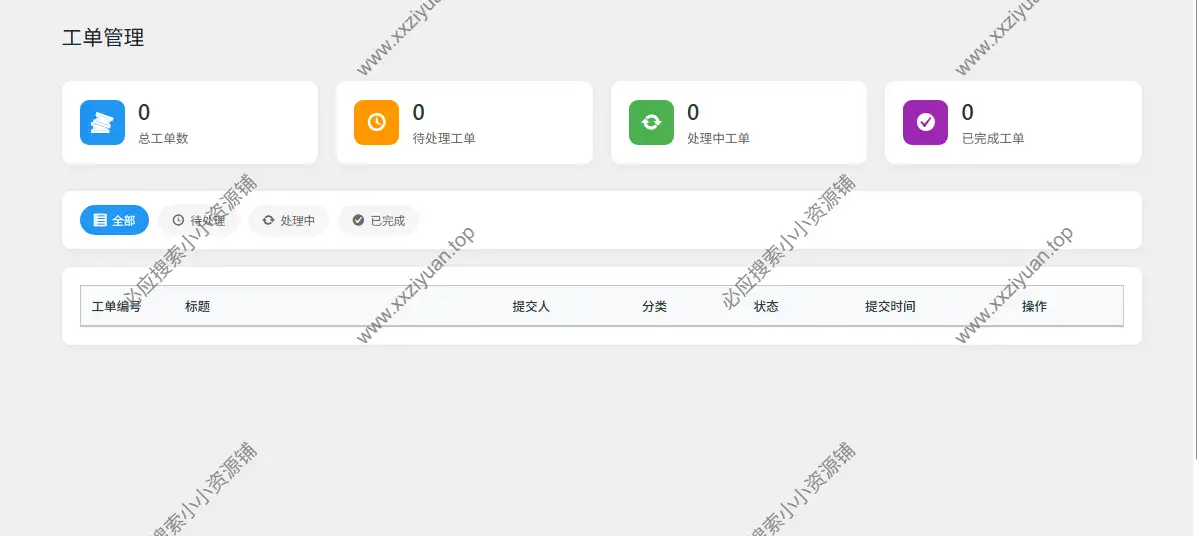Select the 全部 filter tab
The height and width of the screenshot is (536, 1197).
coord(114,220)
